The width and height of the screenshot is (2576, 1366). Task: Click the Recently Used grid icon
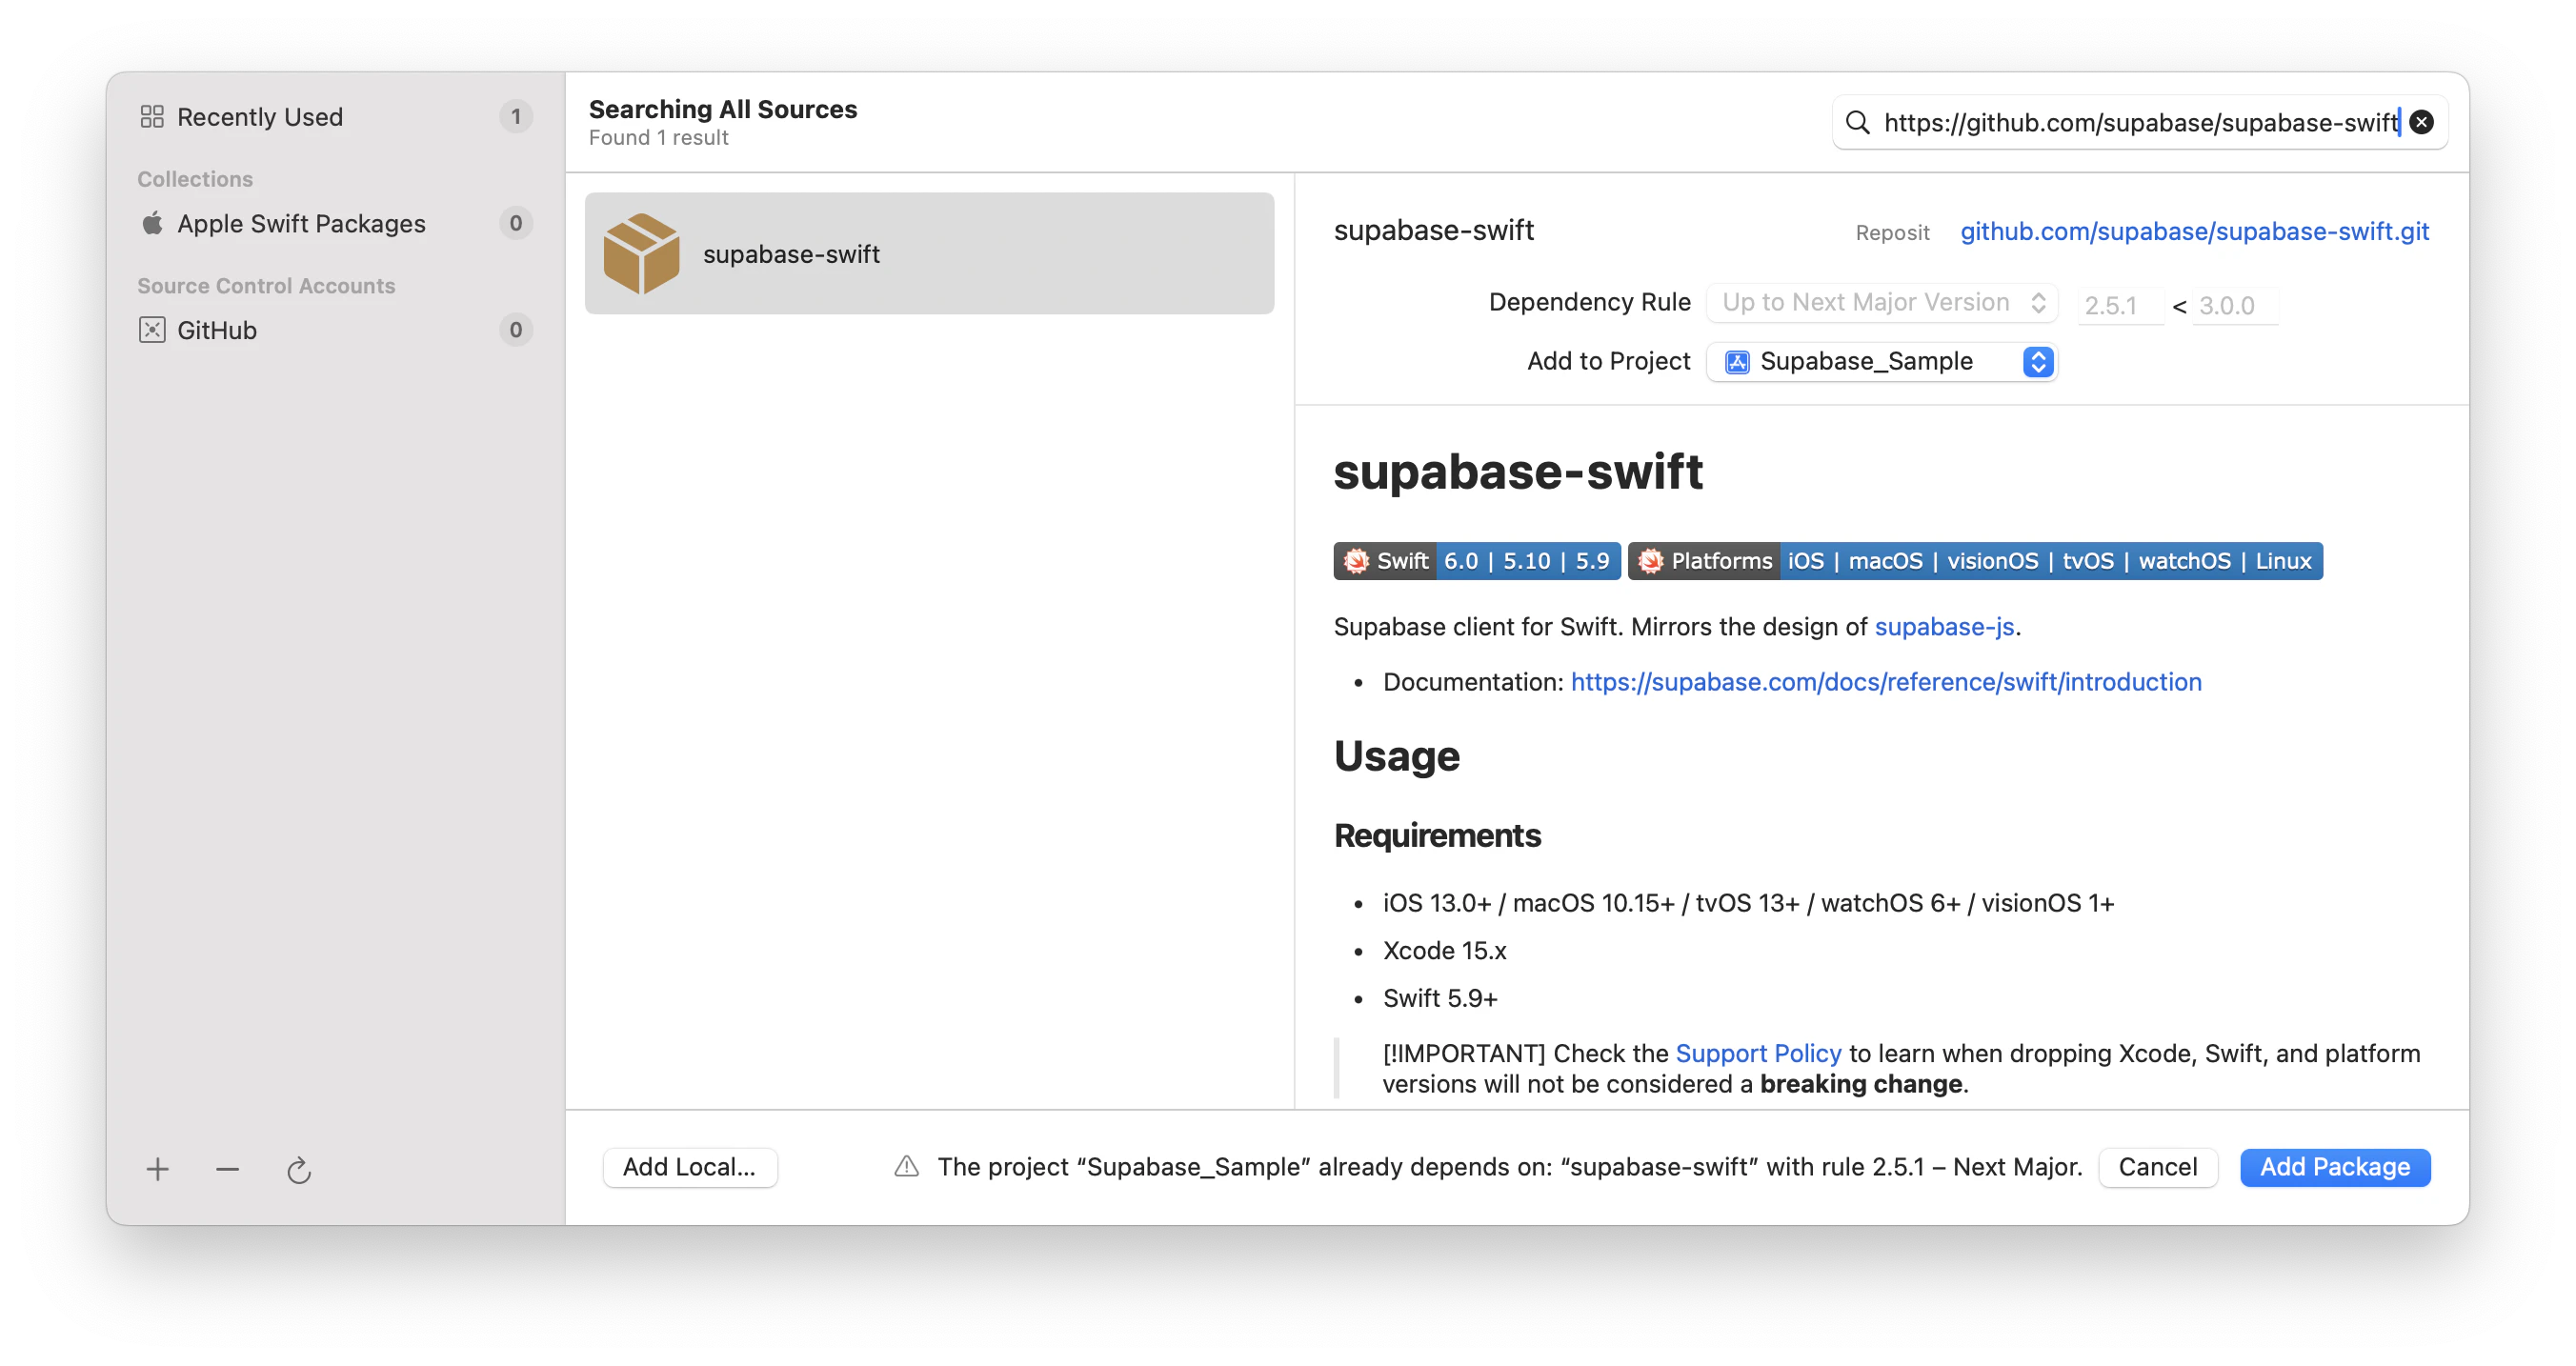[152, 117]
